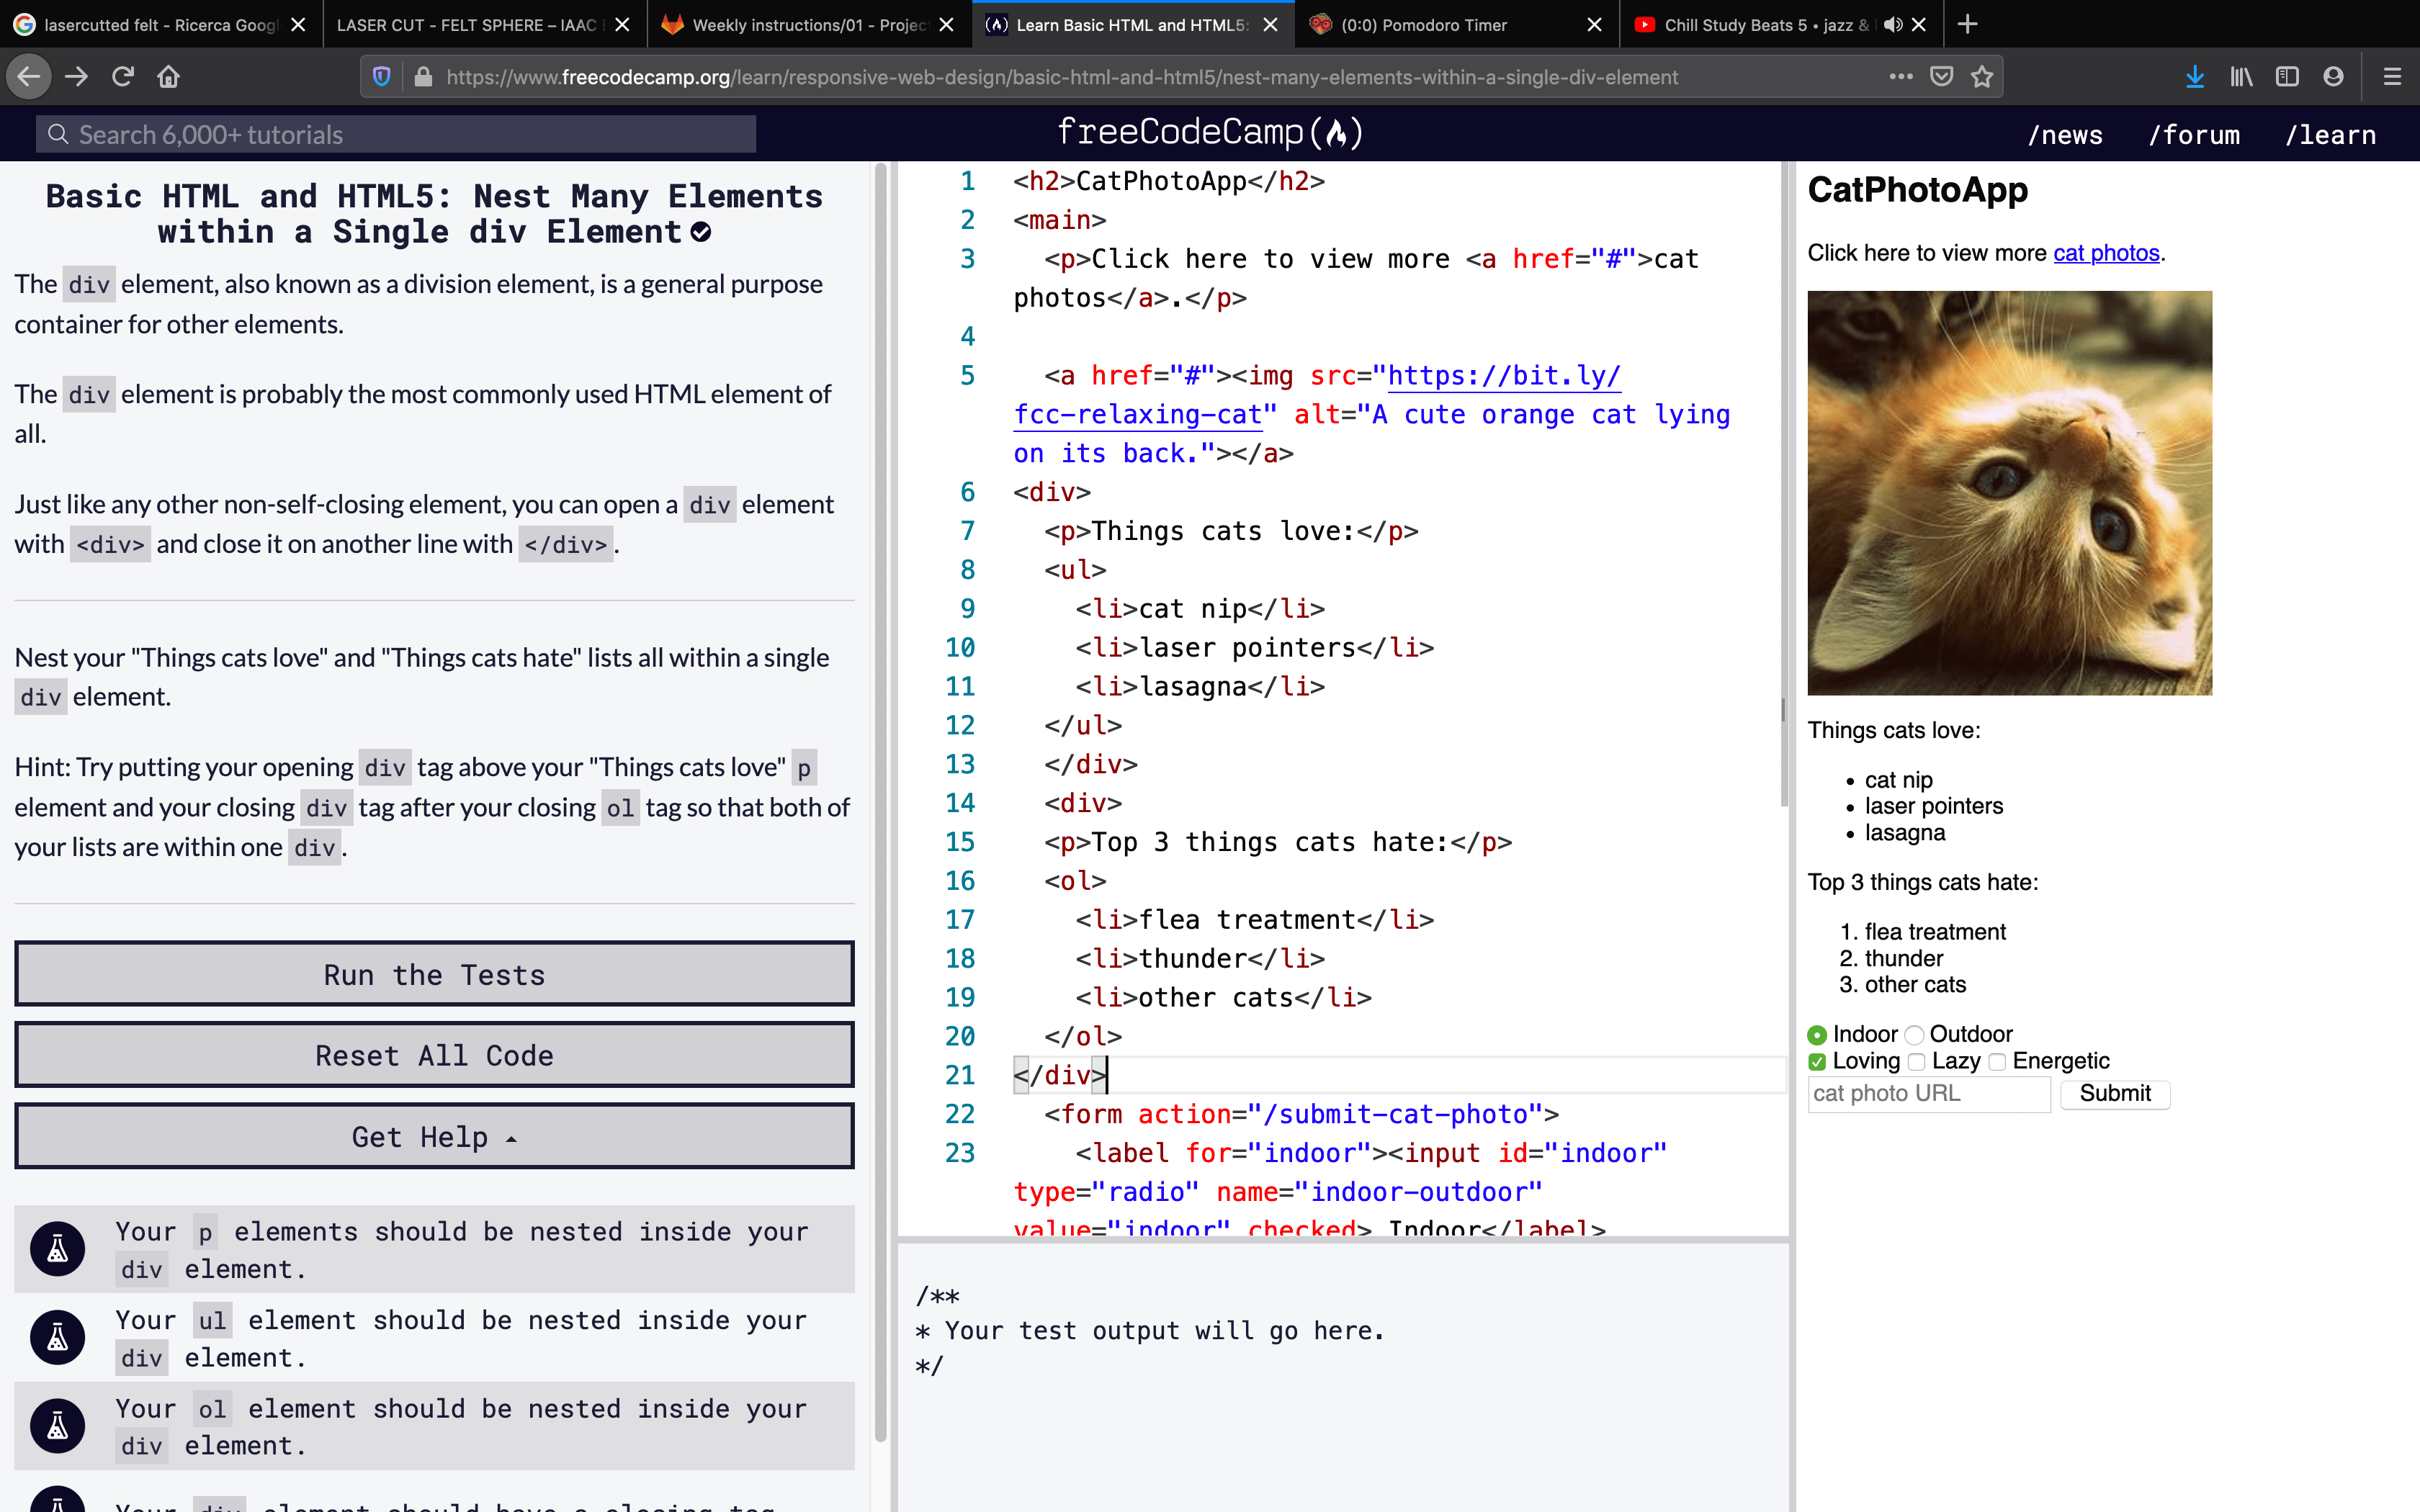Open the /learn navigation link
The width and height of the screenshot is (2420, 1512).
point(2330,134)
